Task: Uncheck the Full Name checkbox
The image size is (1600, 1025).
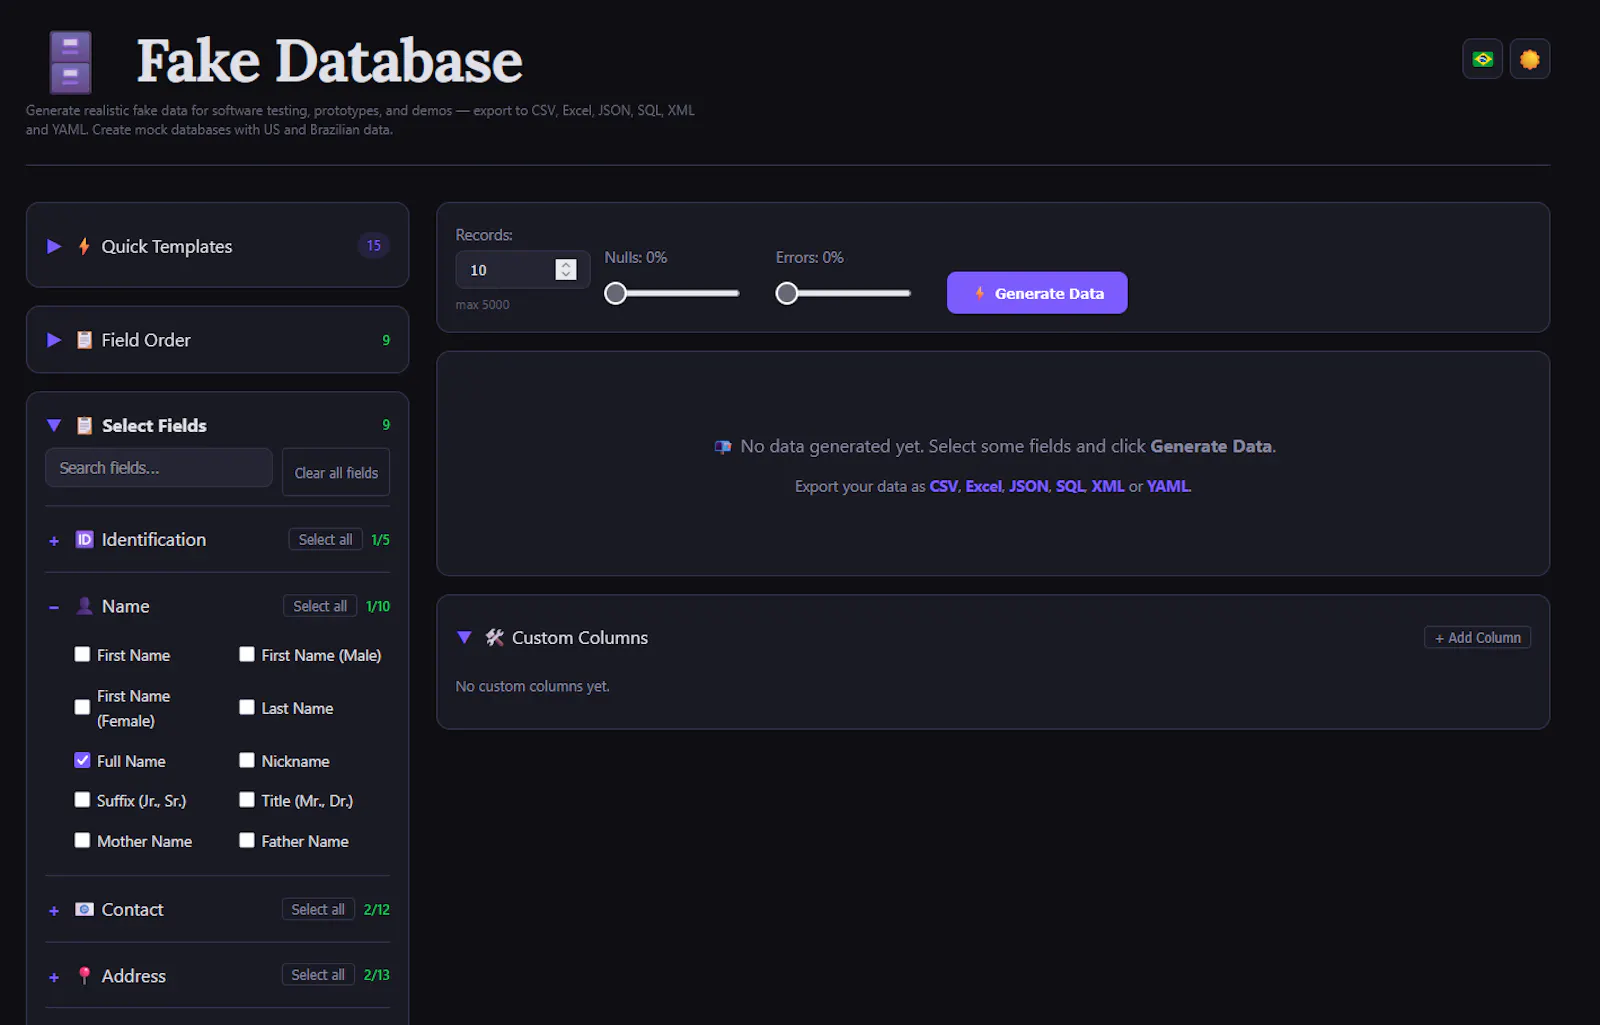Action: (82, 760)
